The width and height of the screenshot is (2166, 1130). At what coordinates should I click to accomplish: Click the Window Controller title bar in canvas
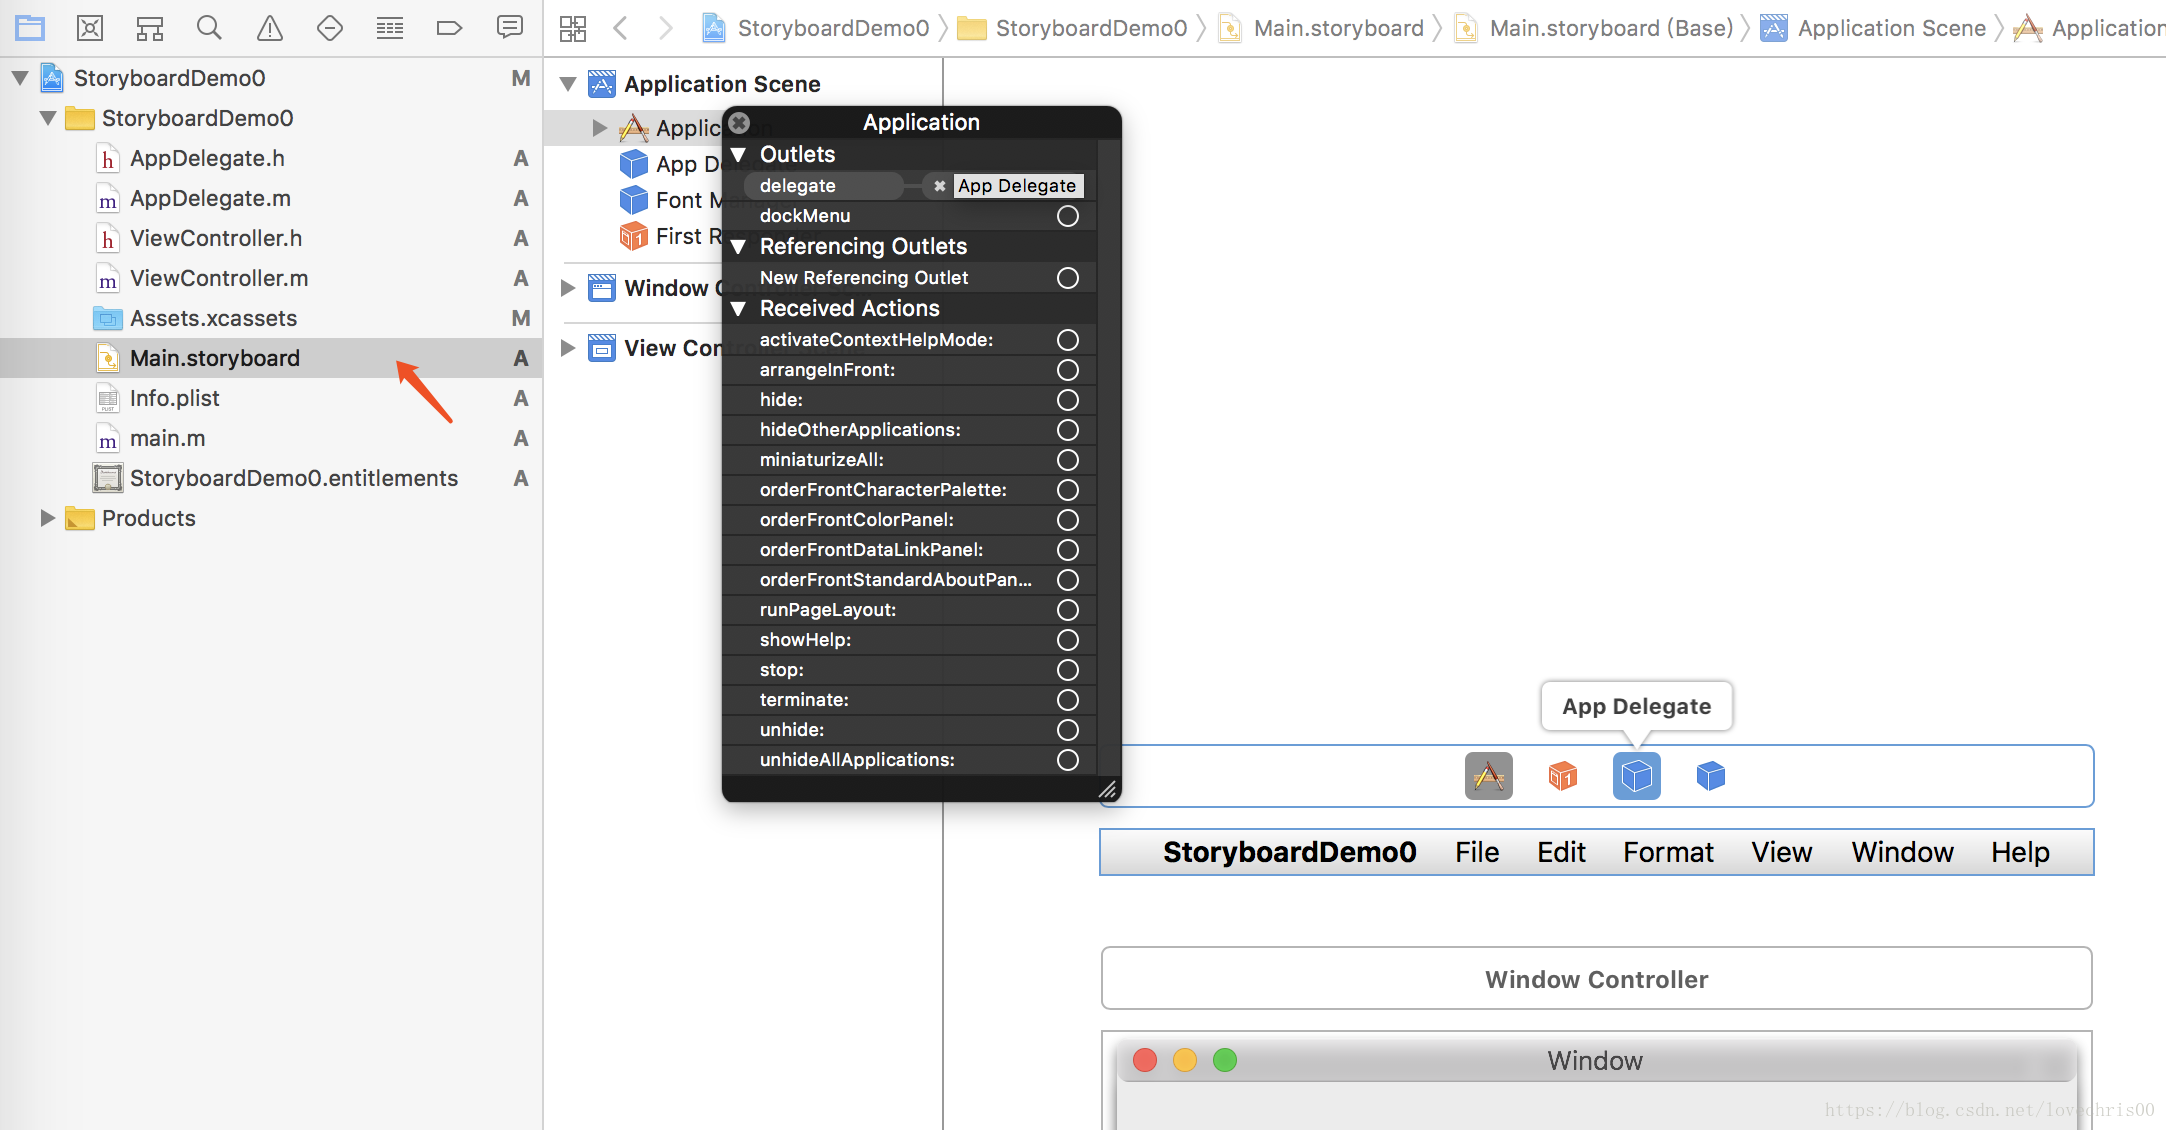click(1597, 979)
